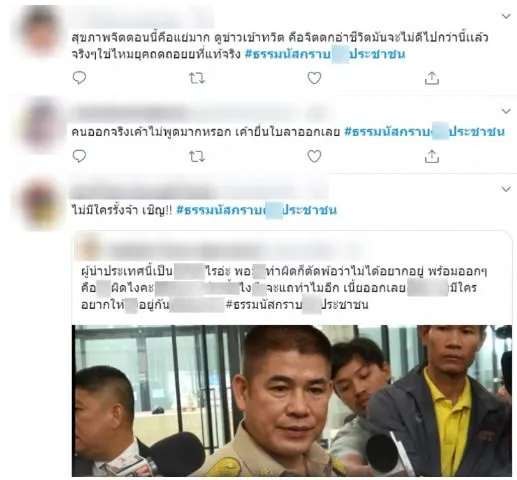Reply to the second tweet about resigning
Screen dimensions: 517x480
[x=79, y=156]
